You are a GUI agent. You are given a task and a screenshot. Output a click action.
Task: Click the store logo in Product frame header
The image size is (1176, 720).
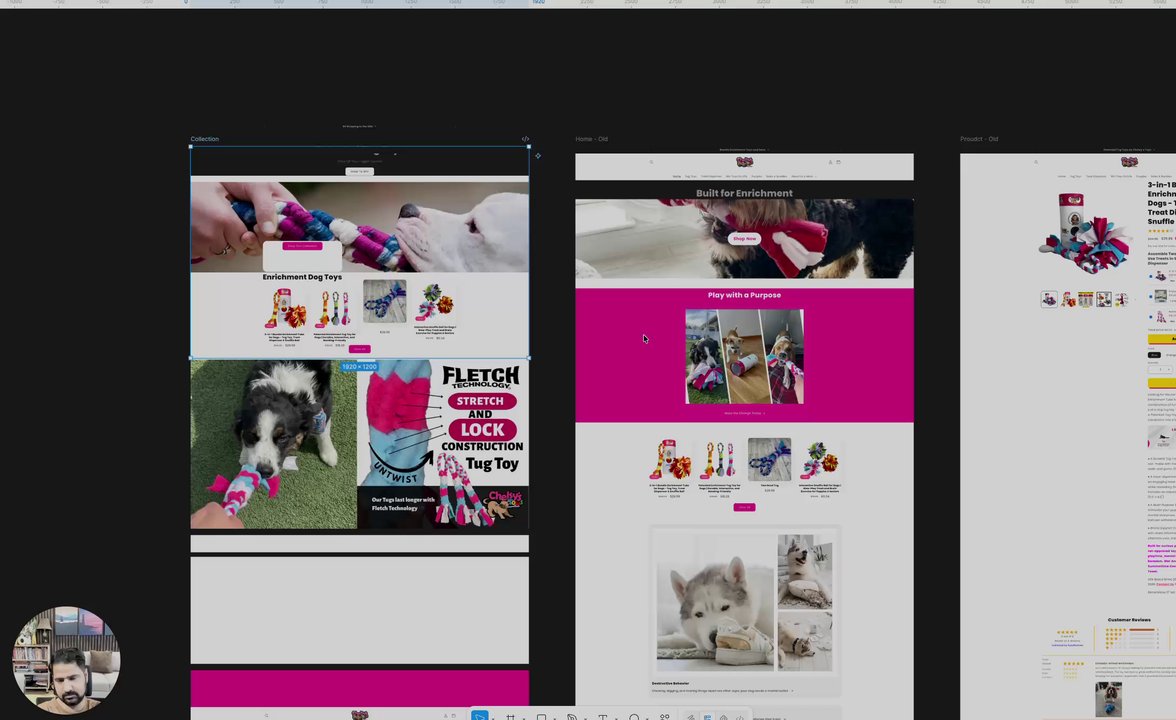(1130, 162)
